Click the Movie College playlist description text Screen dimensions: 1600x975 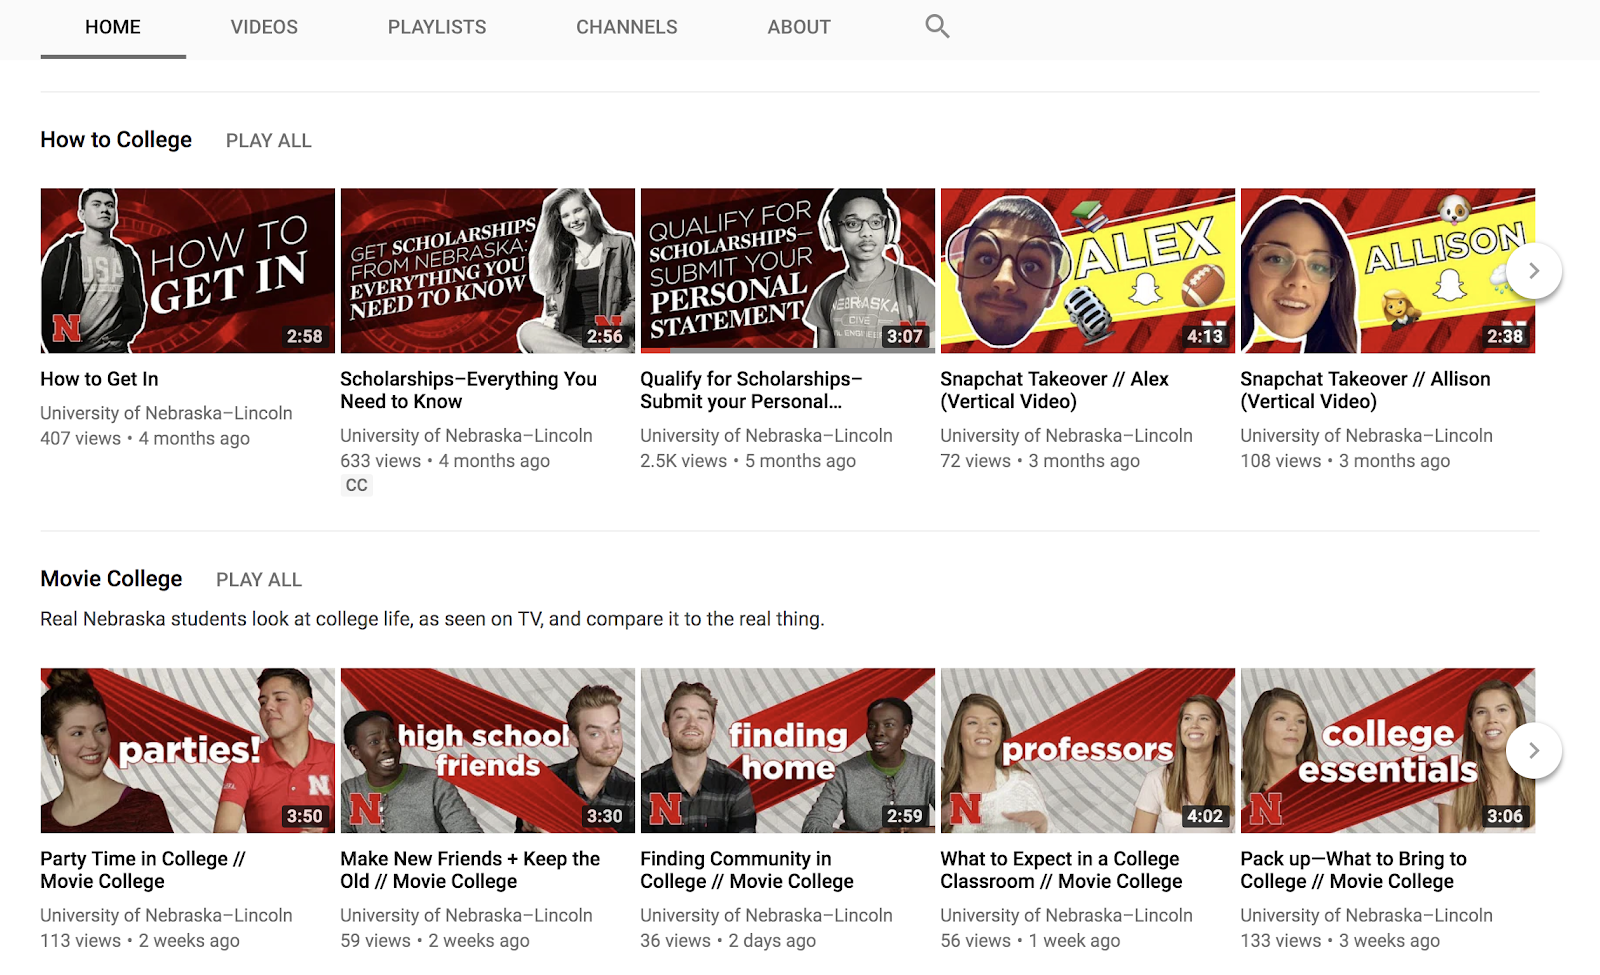pyautogui.click(x=432, y=619)
